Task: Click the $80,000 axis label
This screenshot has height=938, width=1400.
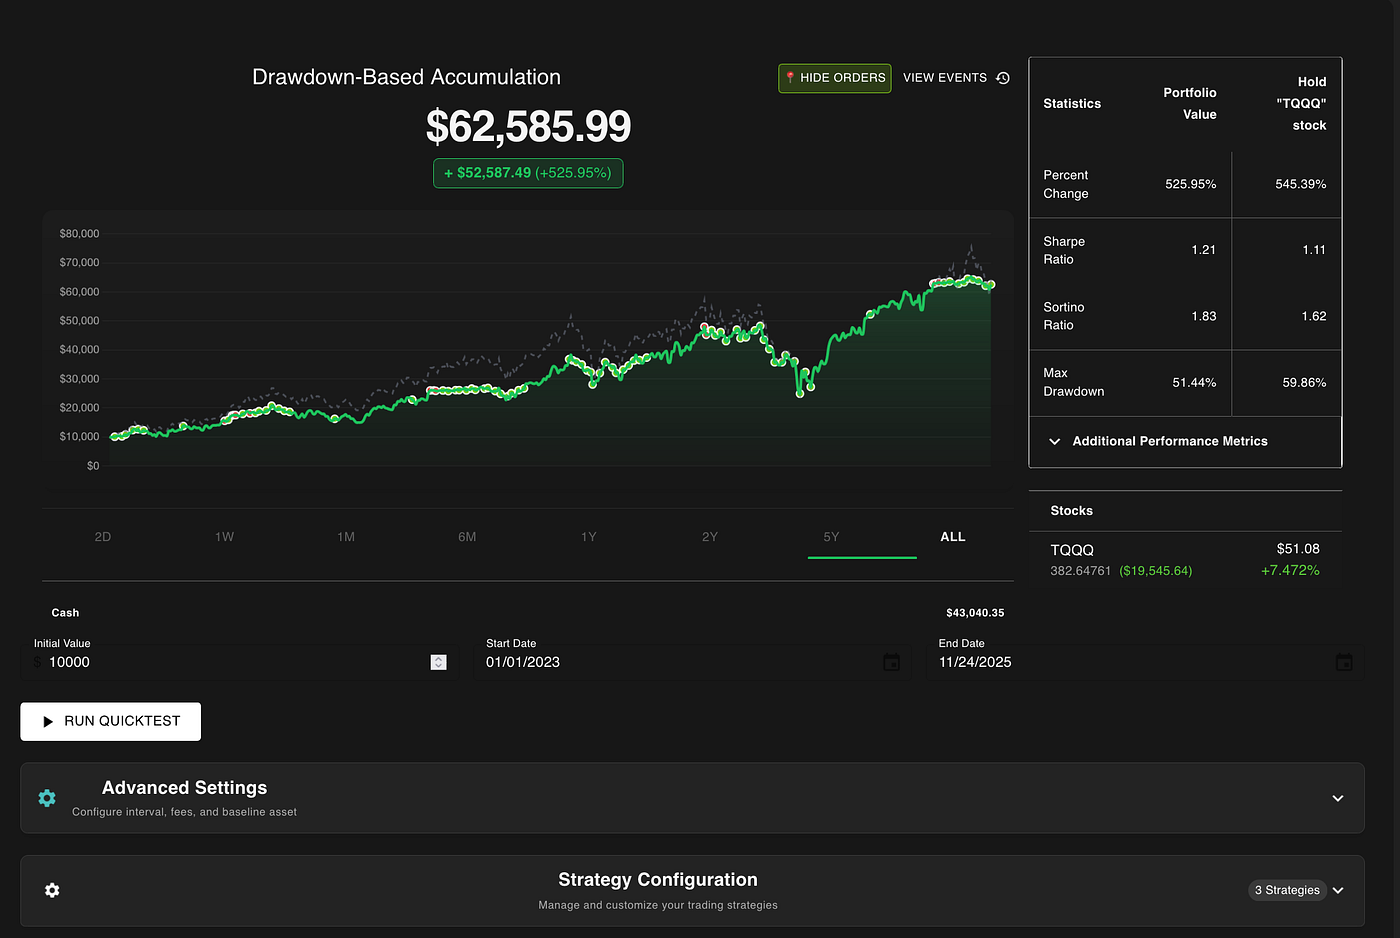Action: (80, 234)
